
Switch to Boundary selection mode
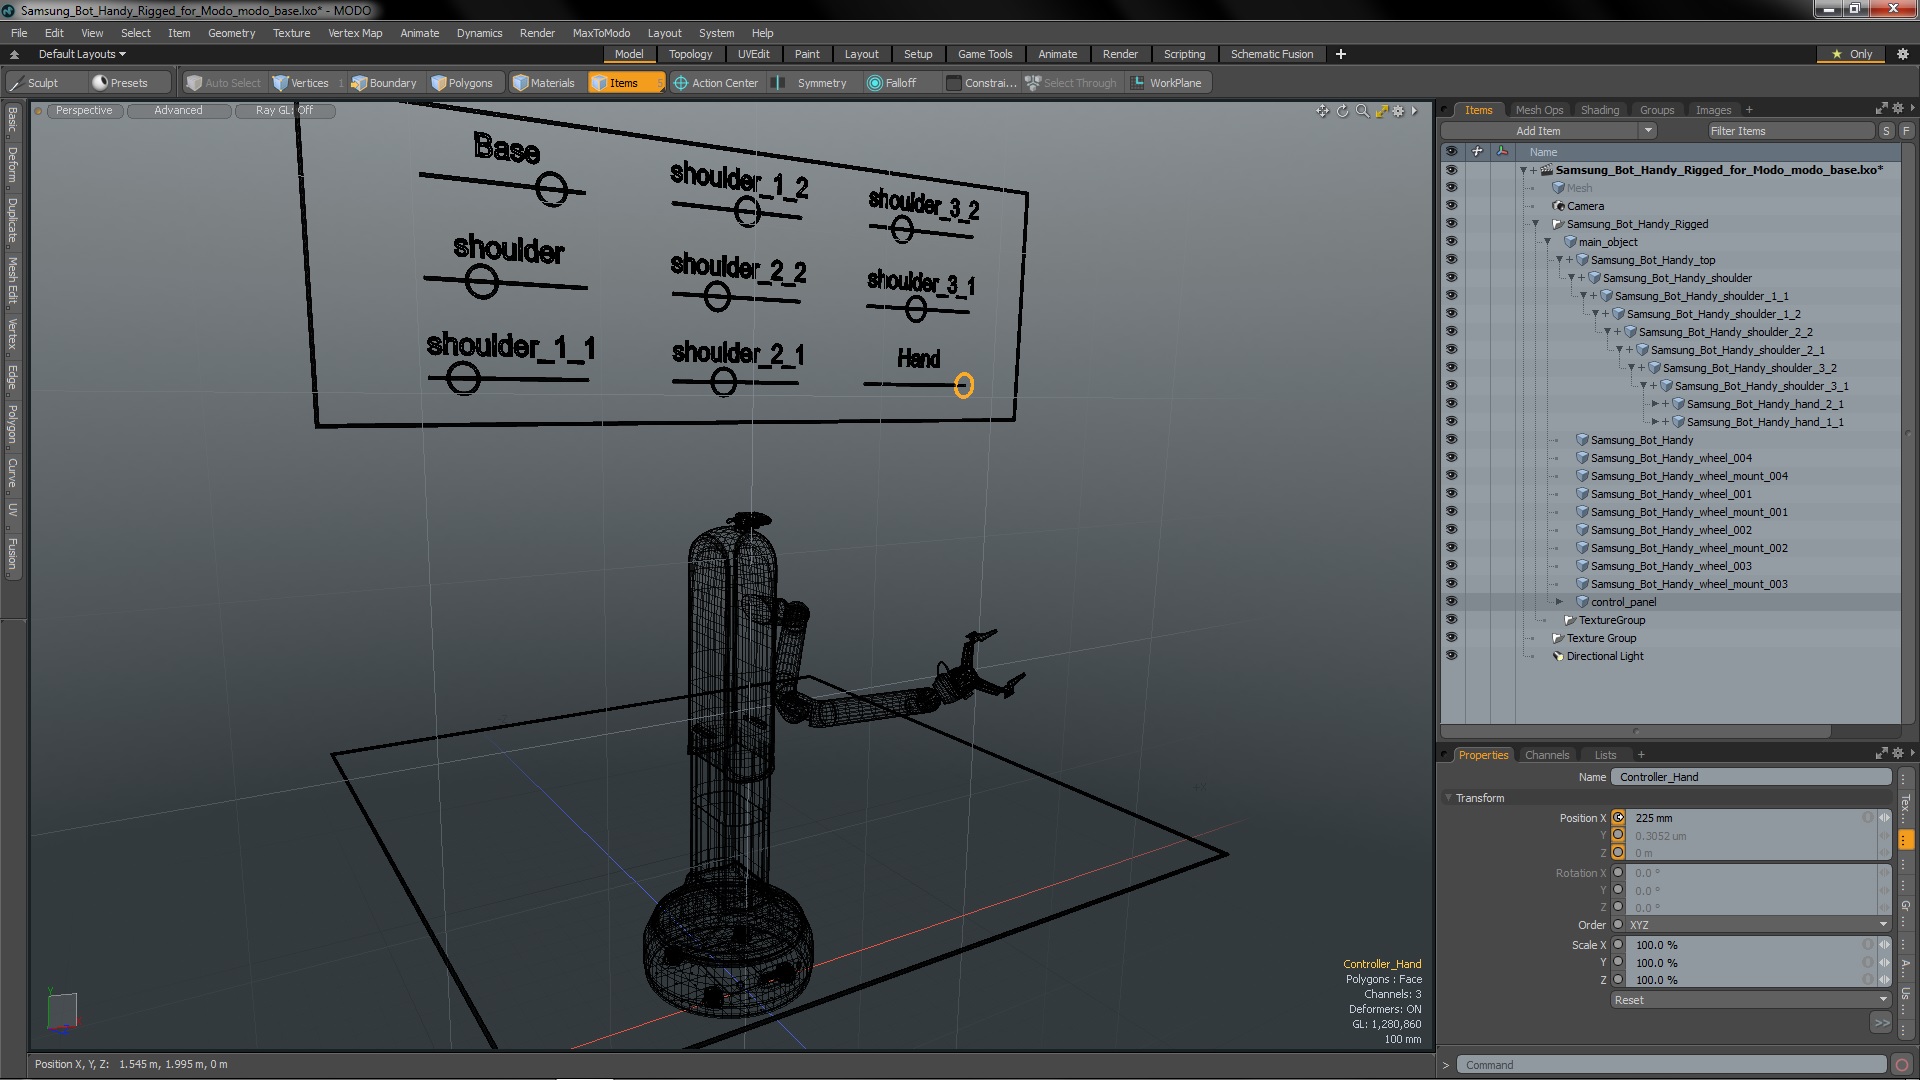383,83
